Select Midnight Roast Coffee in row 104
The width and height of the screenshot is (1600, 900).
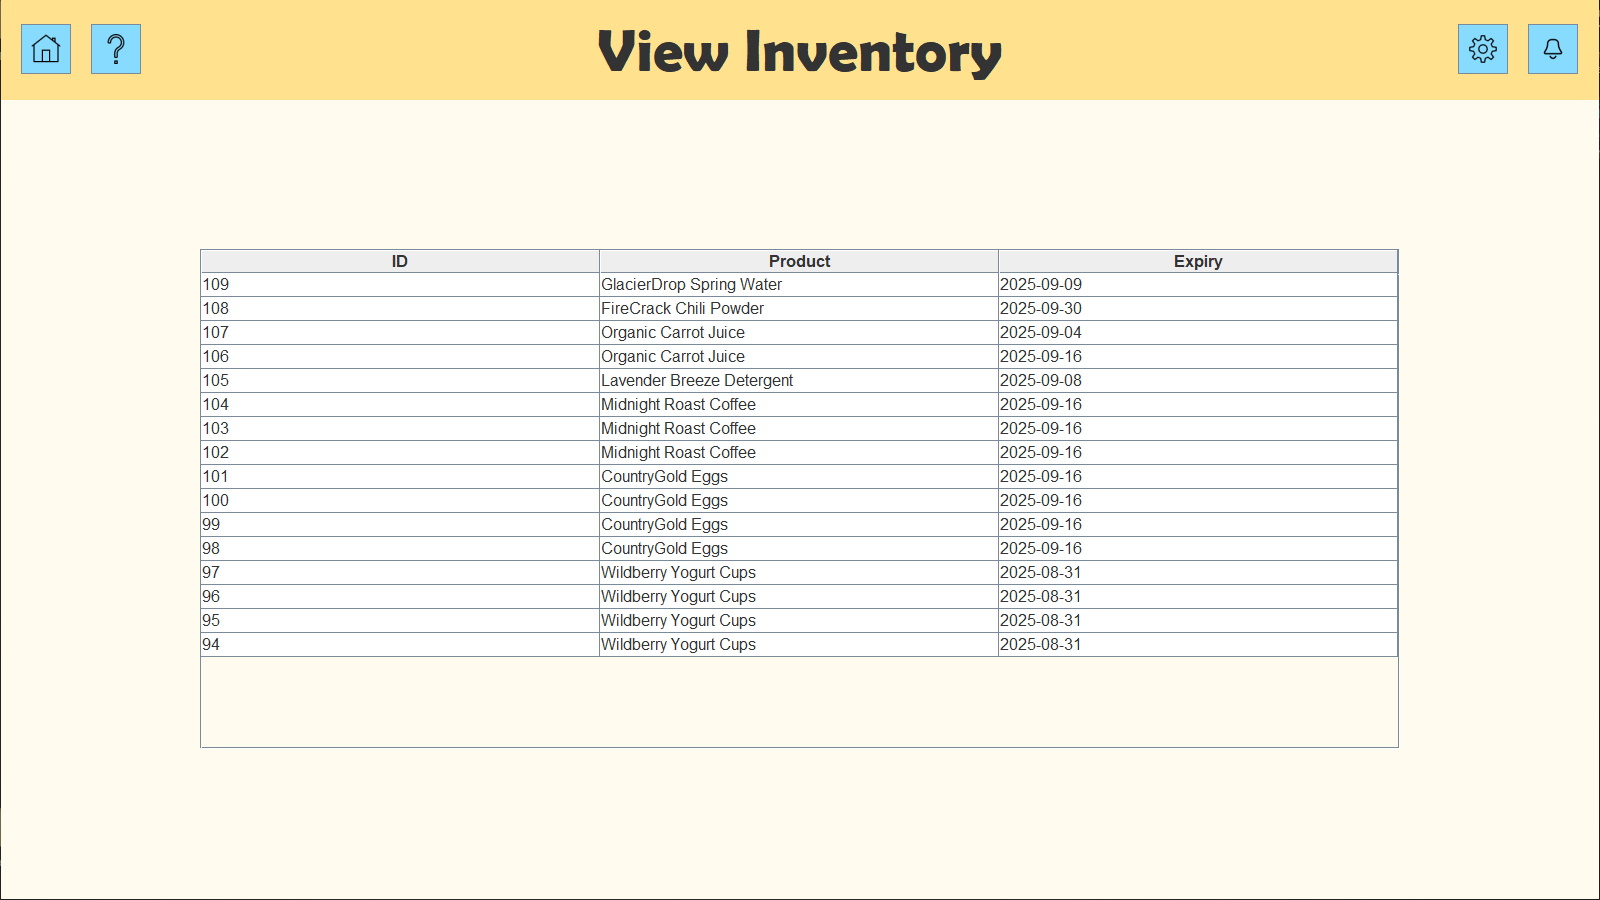tap(799, 405)
